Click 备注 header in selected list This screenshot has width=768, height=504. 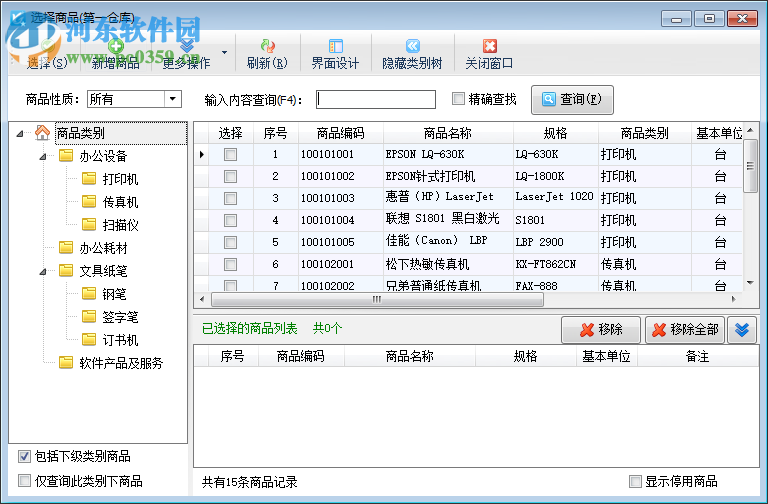(698, 356)
